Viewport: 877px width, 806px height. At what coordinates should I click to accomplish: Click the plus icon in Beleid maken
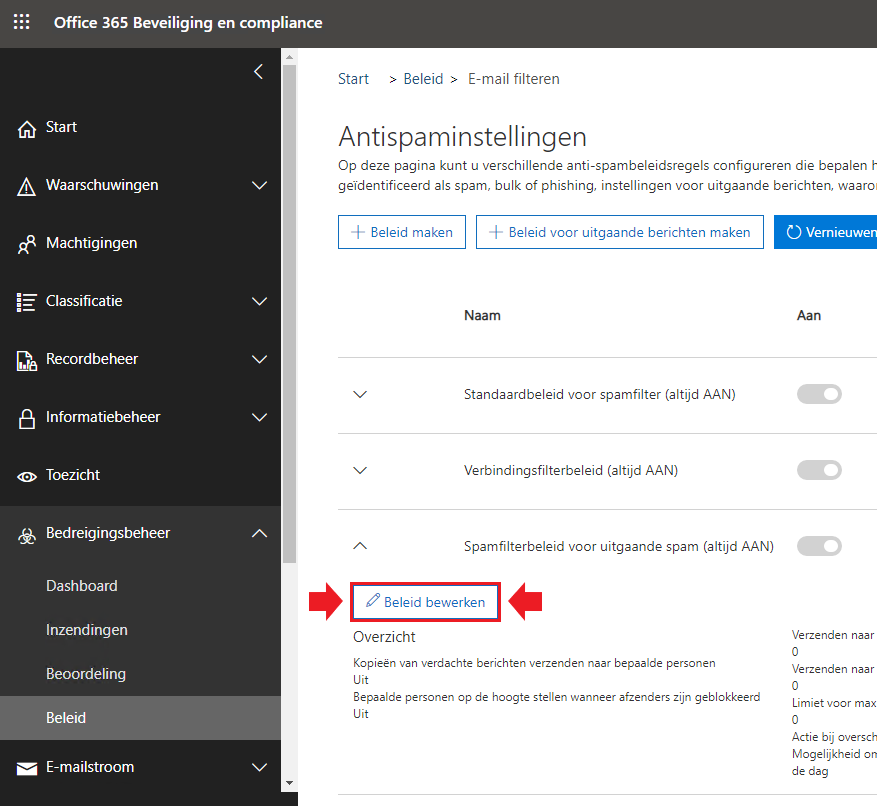click(357, 232)
